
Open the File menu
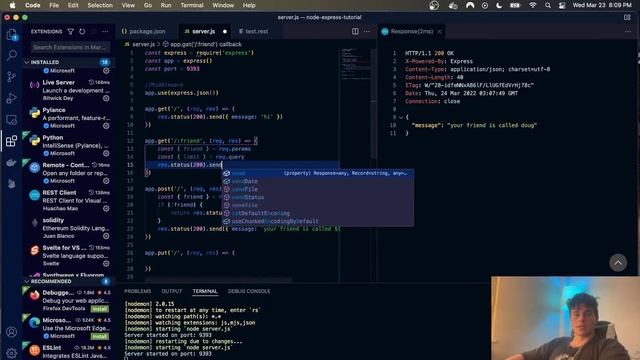[x=54, y=5]
